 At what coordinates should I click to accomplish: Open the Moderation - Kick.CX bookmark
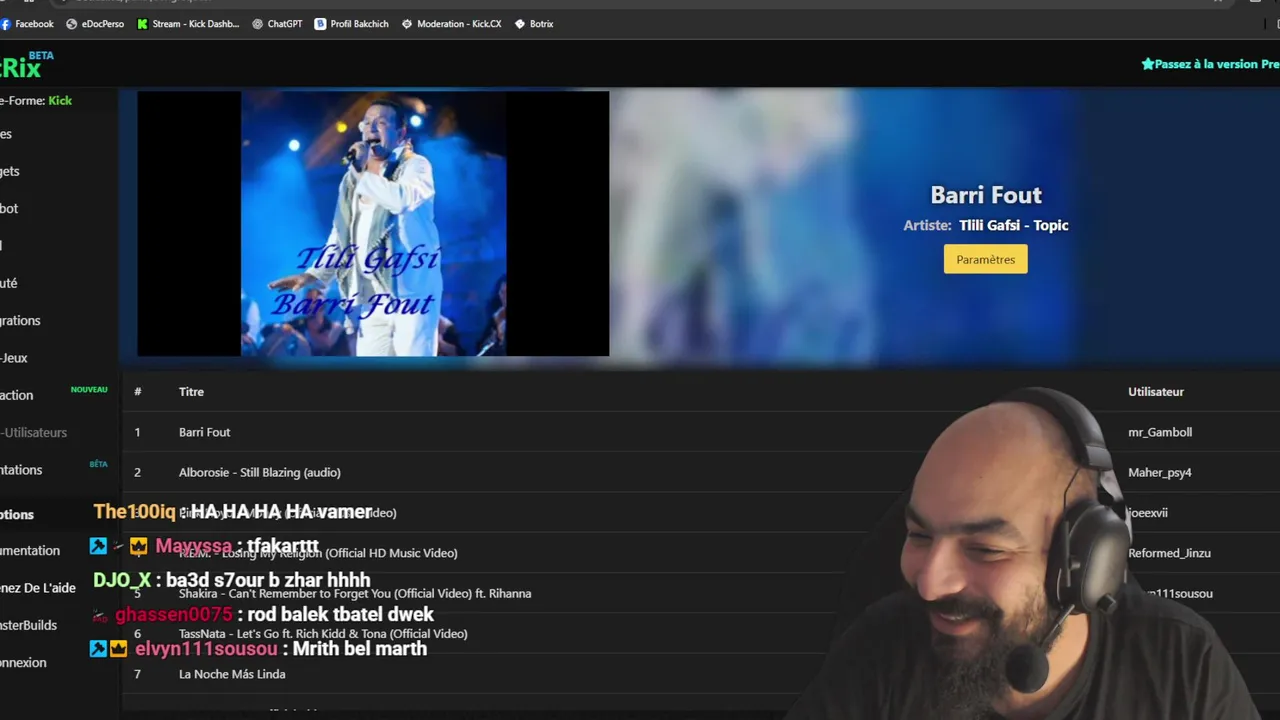coord(451,24)
